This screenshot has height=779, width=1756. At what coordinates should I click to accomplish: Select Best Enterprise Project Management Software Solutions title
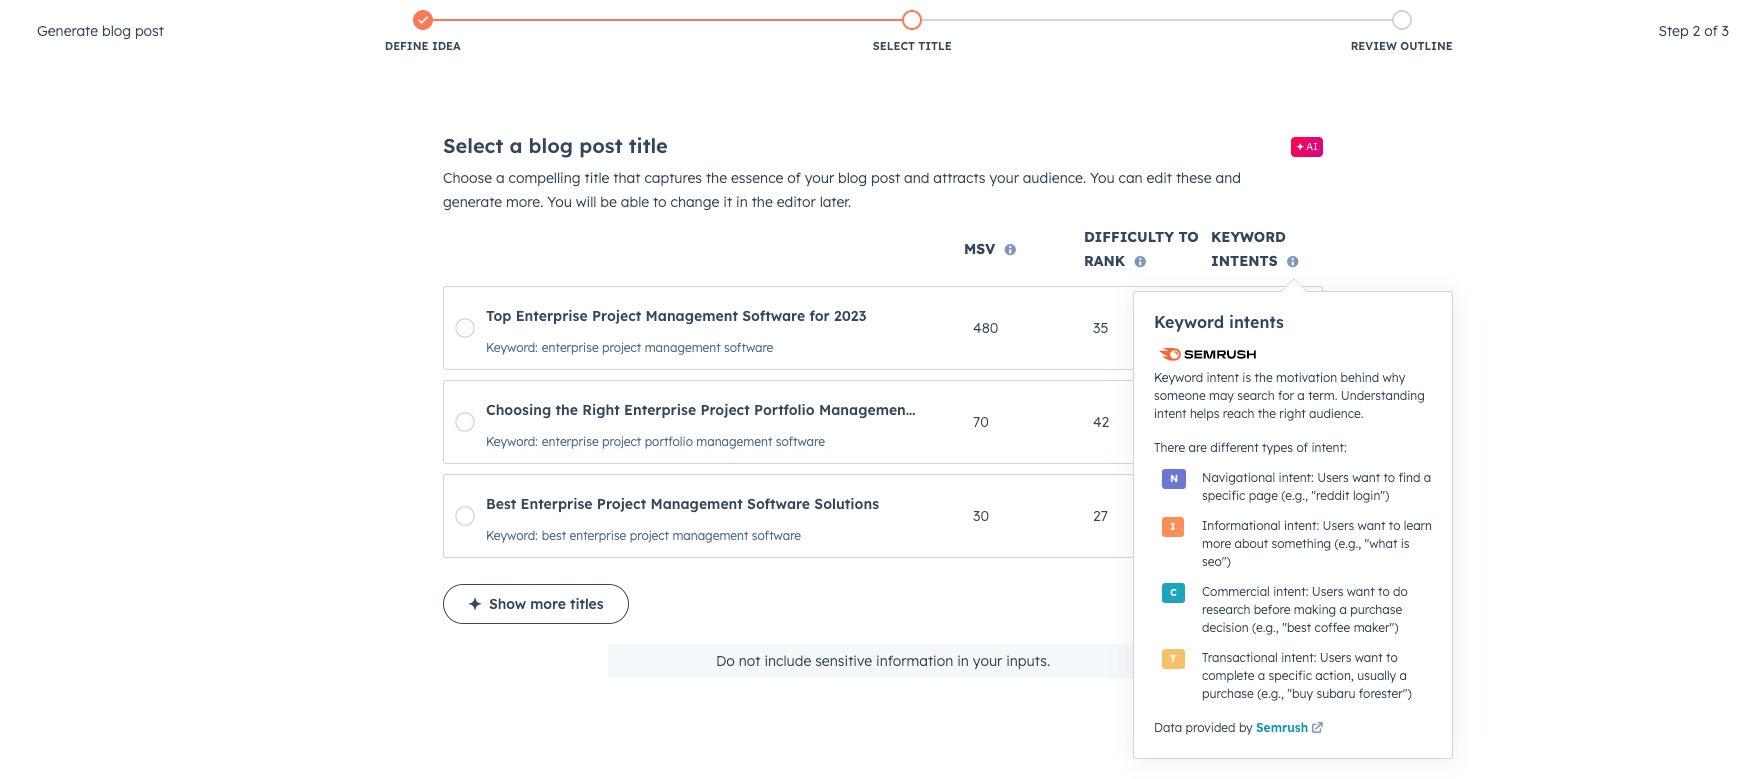tap(465, 516)
